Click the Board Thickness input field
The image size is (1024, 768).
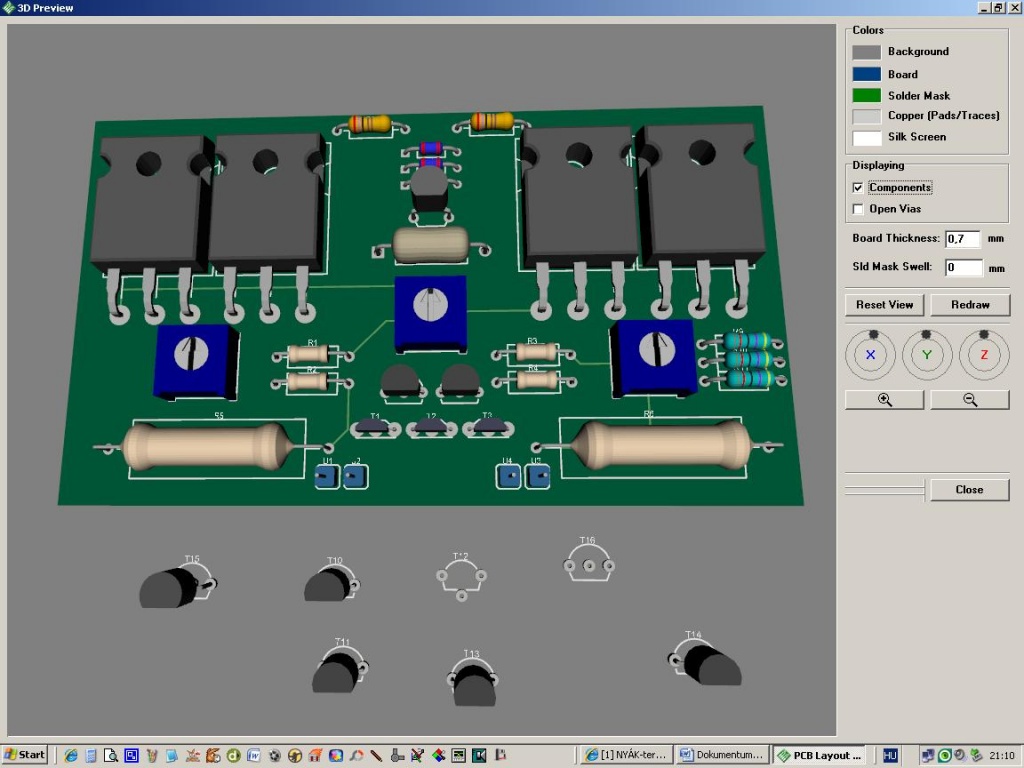click(x=963, y=239)
